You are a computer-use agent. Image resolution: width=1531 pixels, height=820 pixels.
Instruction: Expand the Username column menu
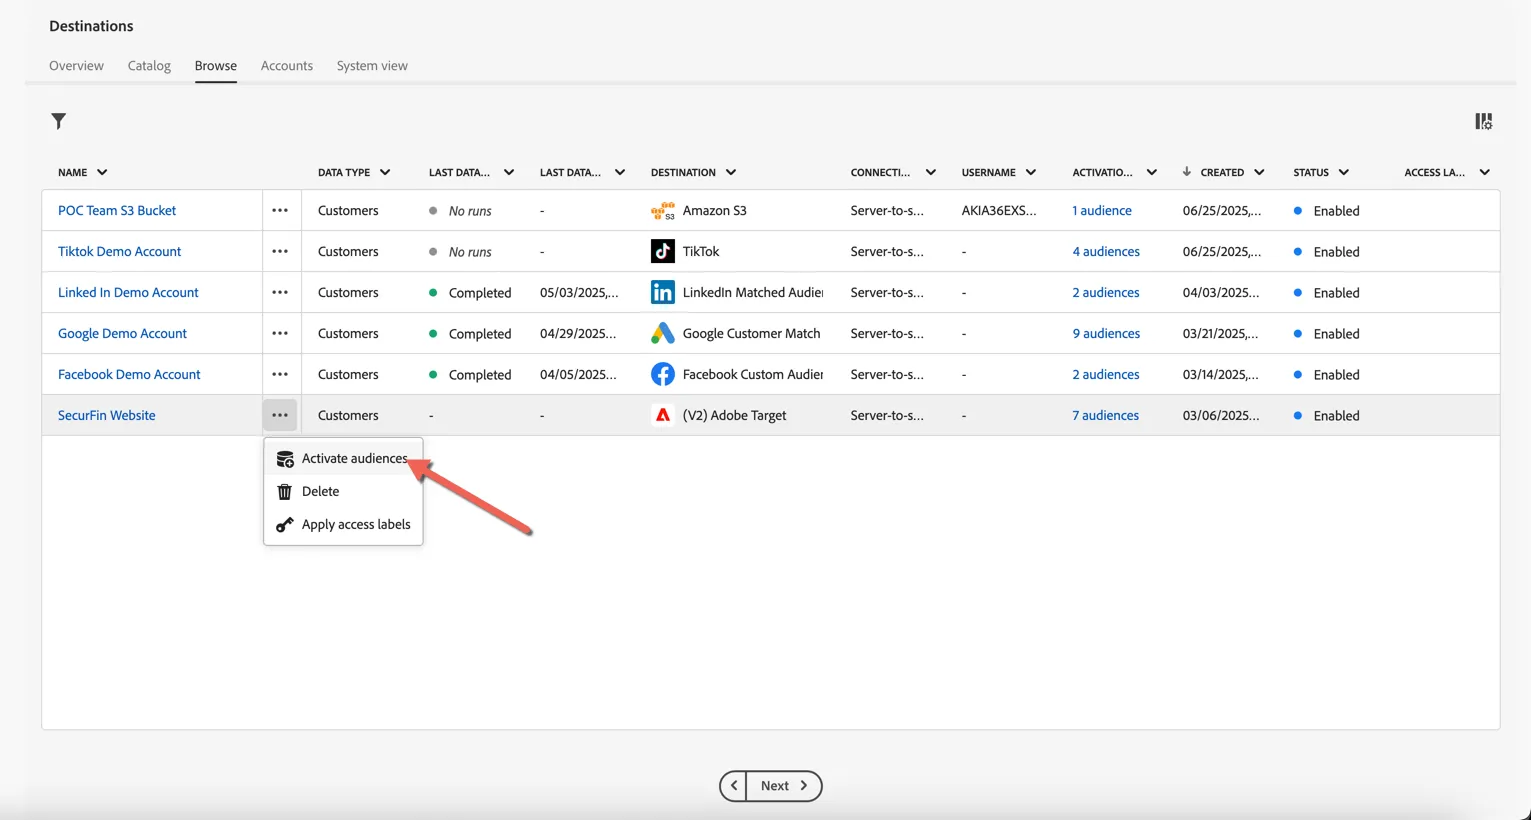pyautogui.click(x=1031, y=173)
